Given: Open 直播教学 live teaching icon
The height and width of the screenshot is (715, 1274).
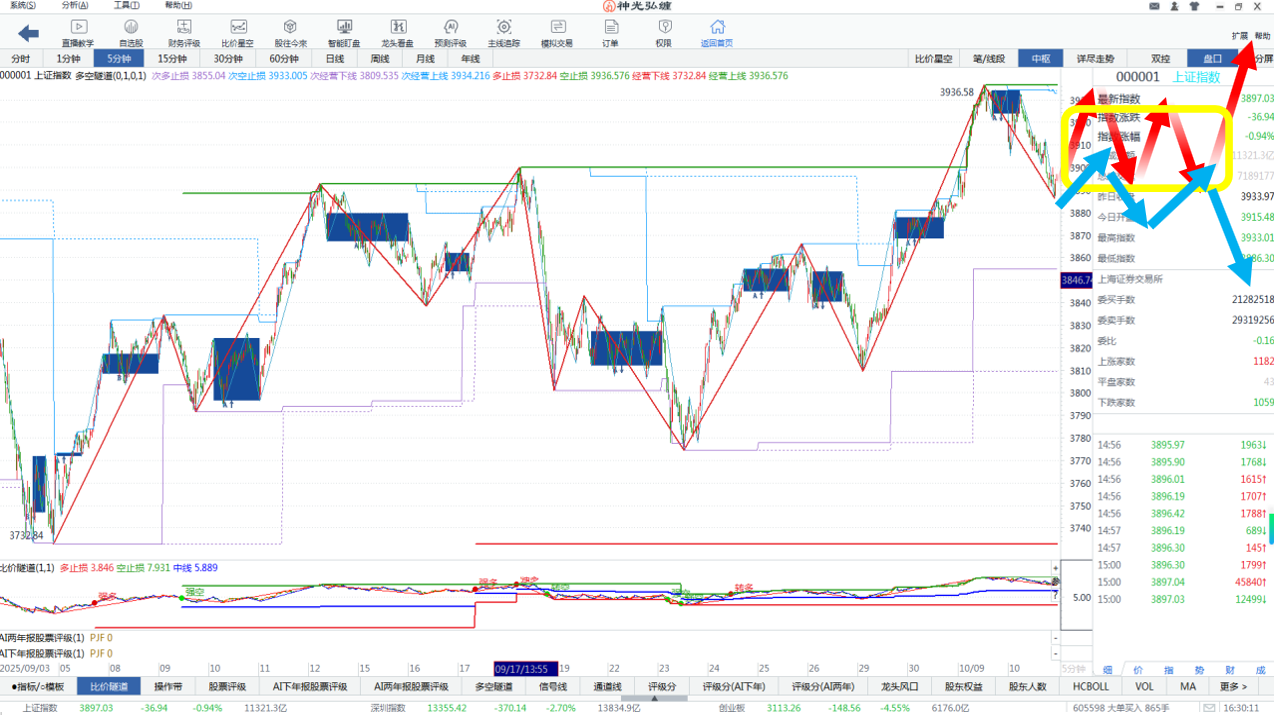Looking at the screenshot, I should coord(78,33).
